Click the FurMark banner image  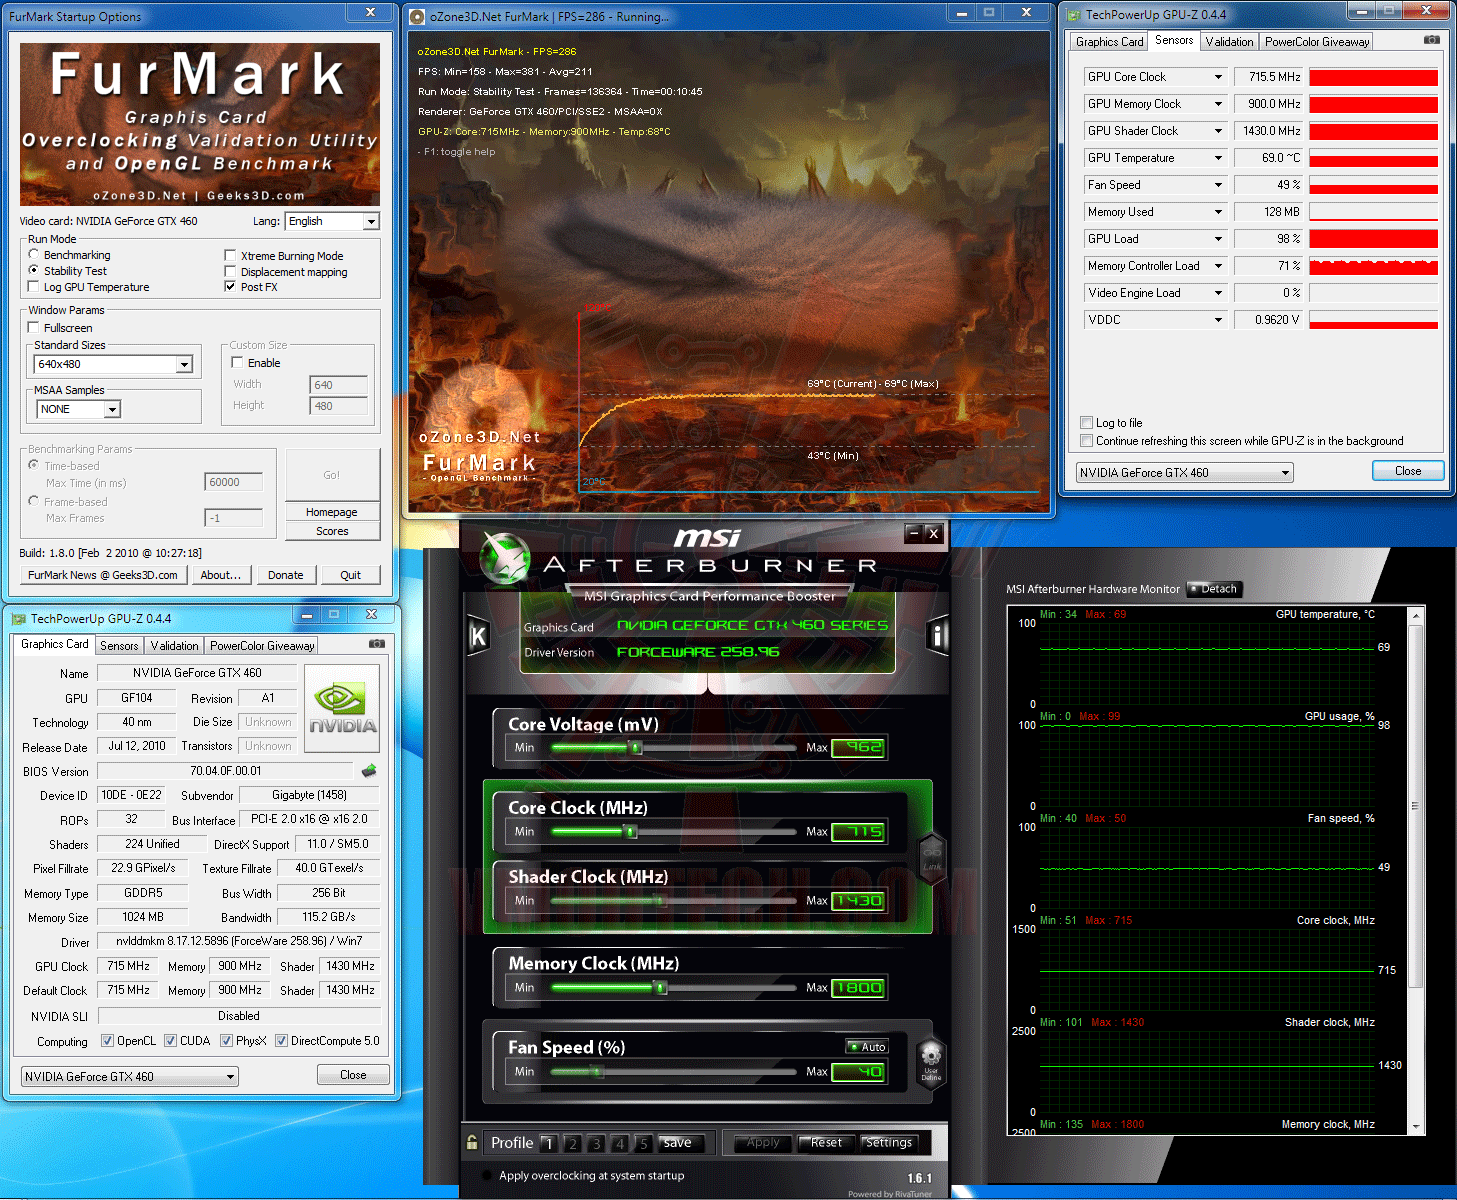[x=200, y=124]
